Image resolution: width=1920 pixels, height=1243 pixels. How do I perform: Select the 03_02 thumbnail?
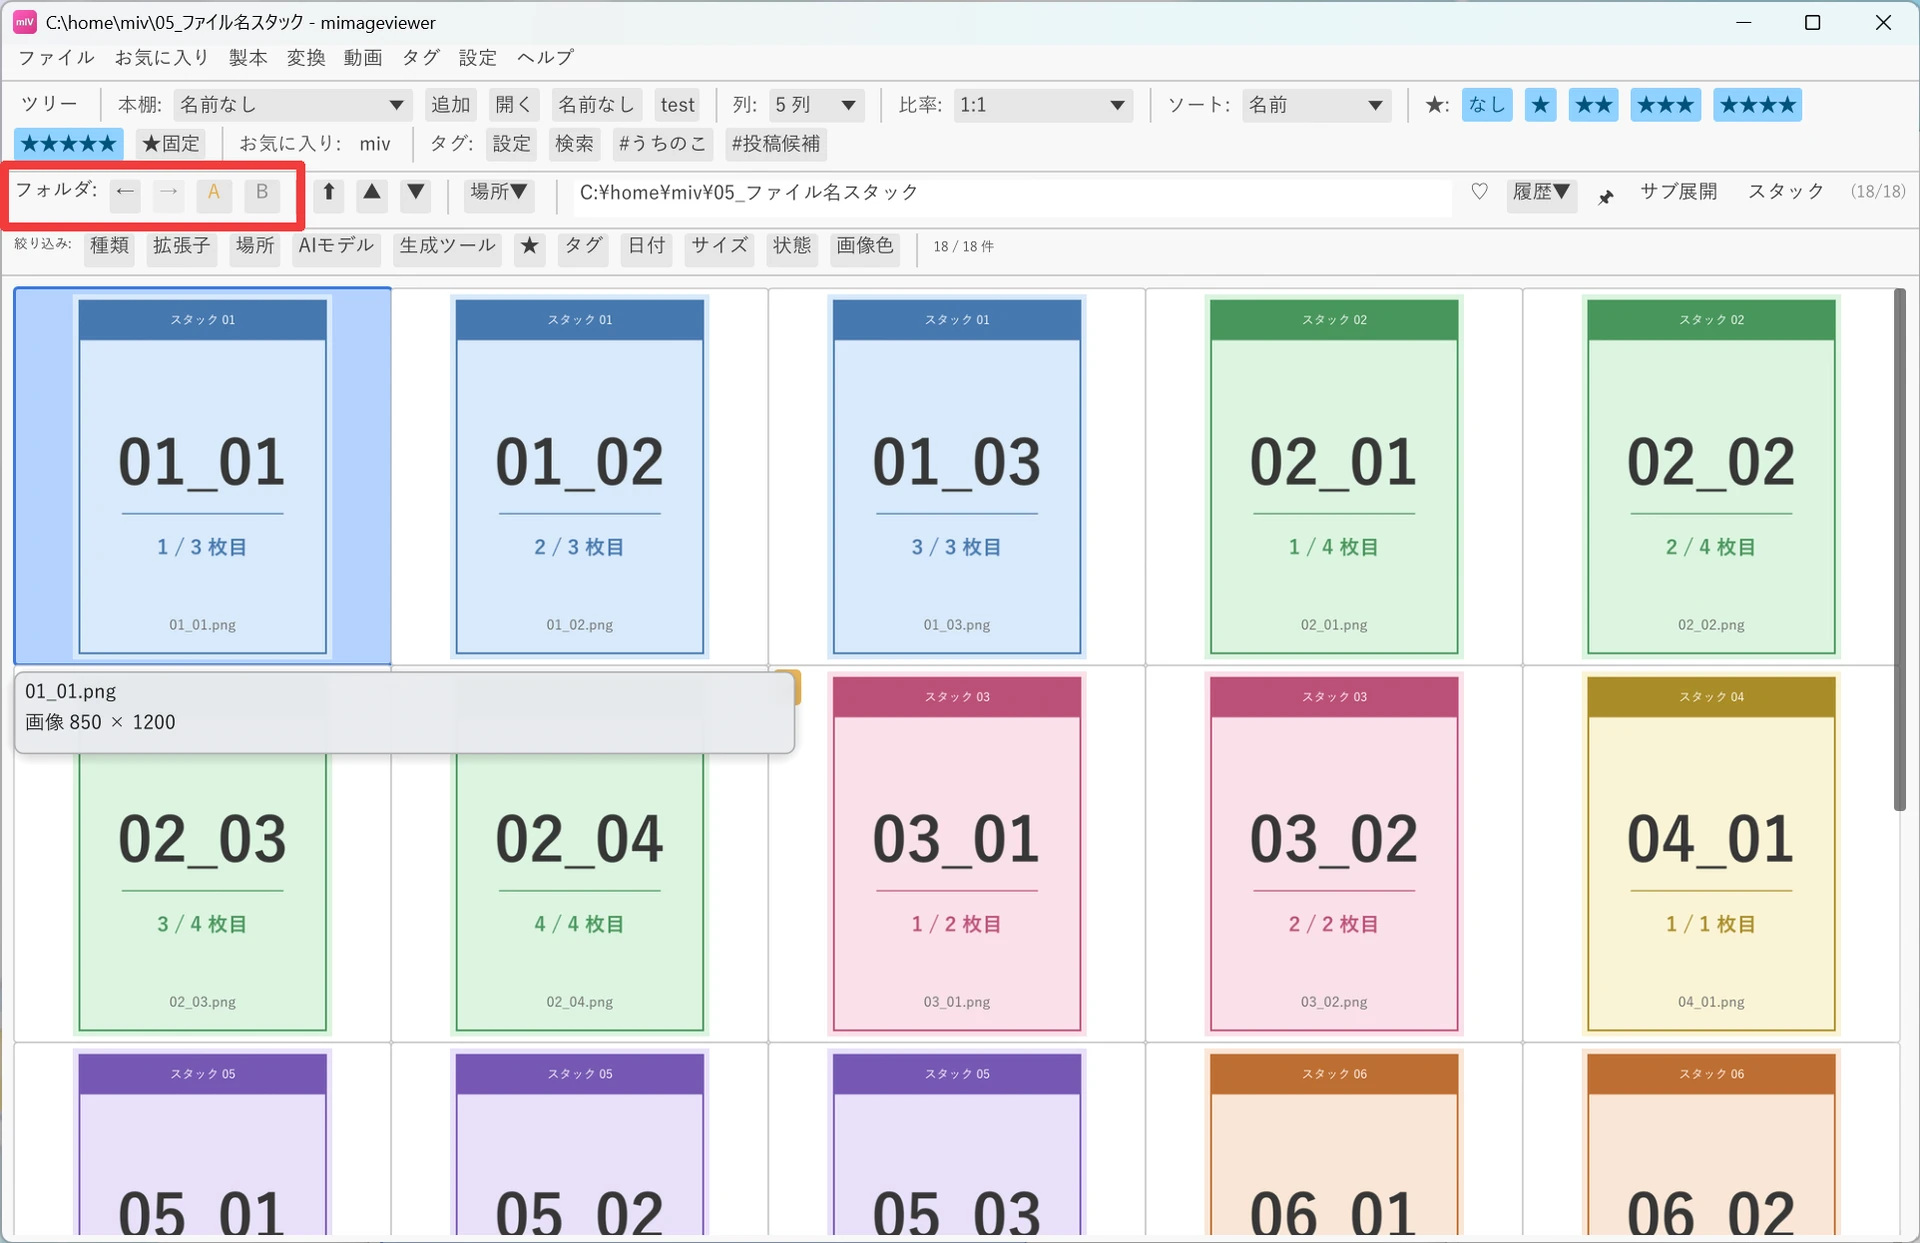(1334, 853)
